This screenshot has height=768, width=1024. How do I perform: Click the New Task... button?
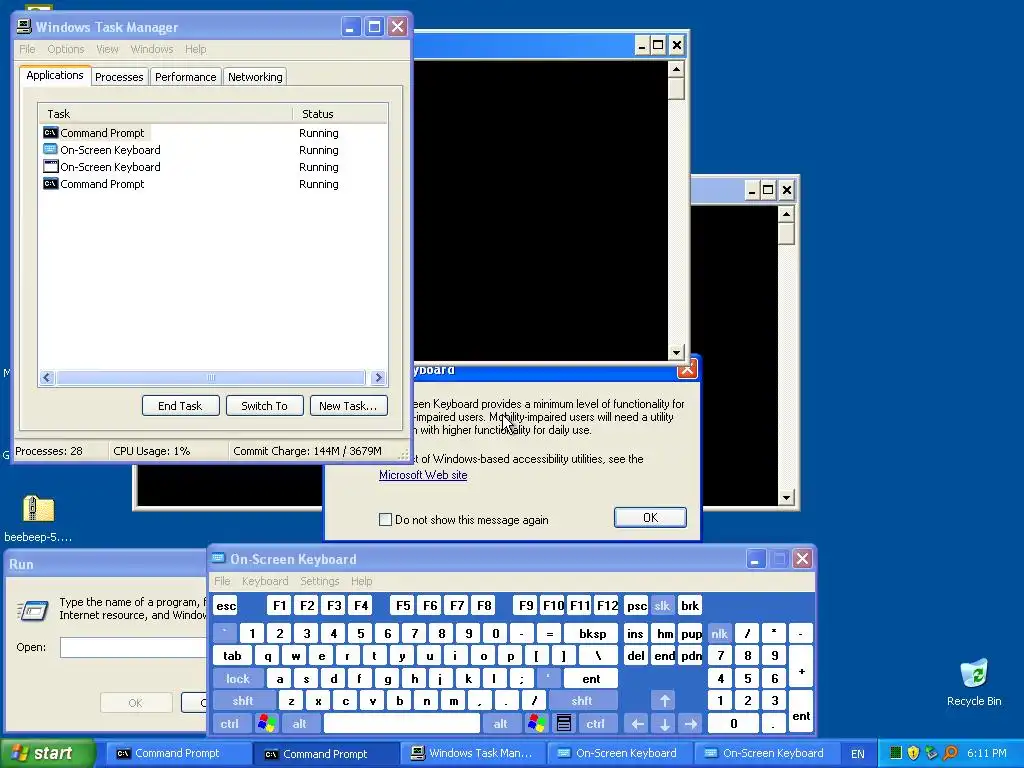coord(348,406)
